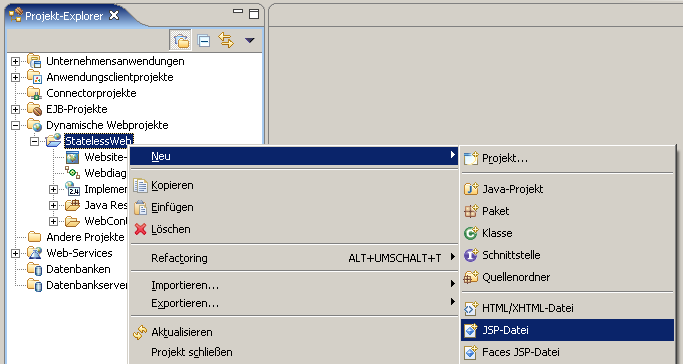
Task: Select Unternehmensanwendungen in the tree
Action: pos(115,61)
